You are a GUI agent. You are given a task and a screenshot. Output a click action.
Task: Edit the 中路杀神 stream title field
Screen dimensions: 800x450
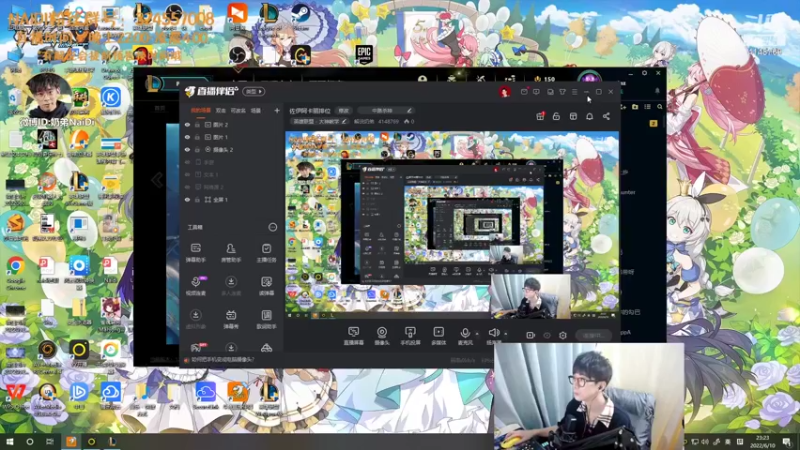386,110
